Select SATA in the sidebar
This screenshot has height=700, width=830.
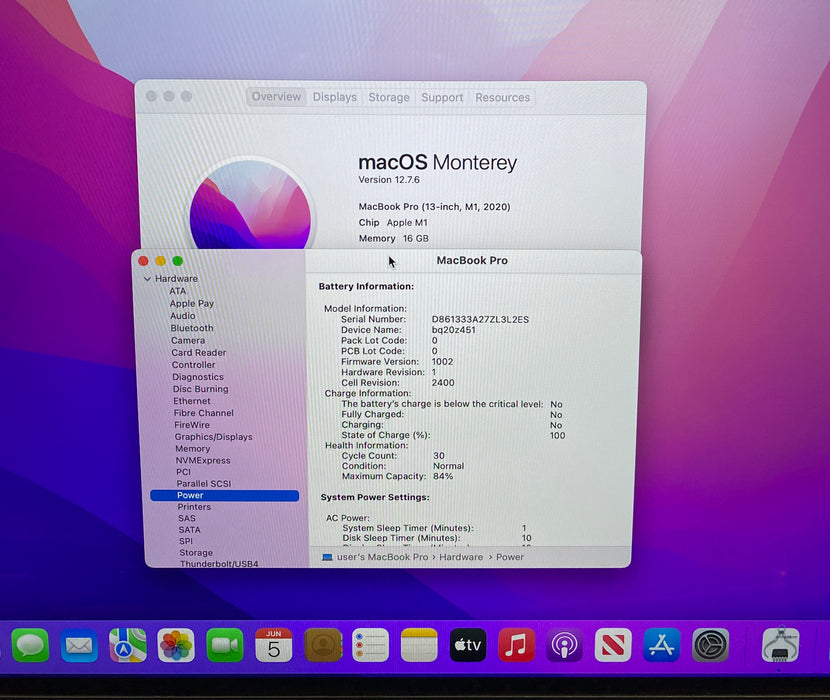189,530
